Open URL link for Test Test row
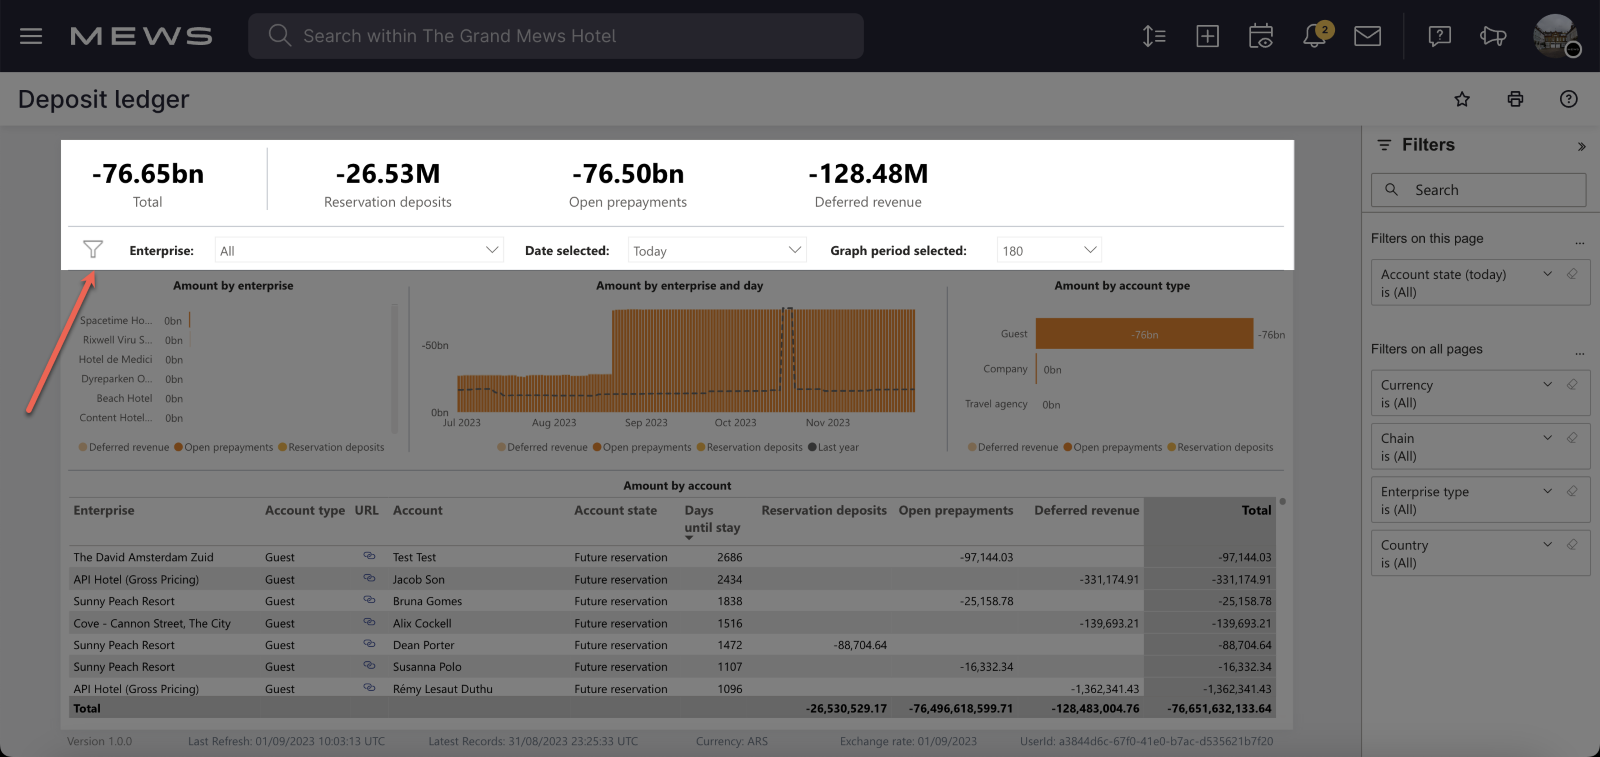The width and height of the screenshot is (1600, 757). (x=369, y=556)
